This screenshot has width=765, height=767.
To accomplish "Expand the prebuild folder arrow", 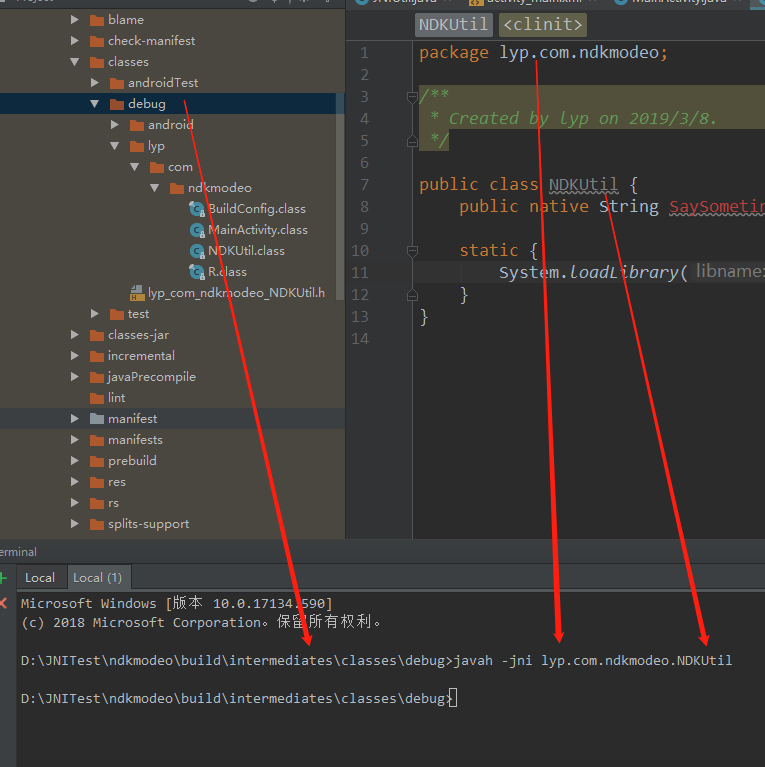I will click(75, 461).
